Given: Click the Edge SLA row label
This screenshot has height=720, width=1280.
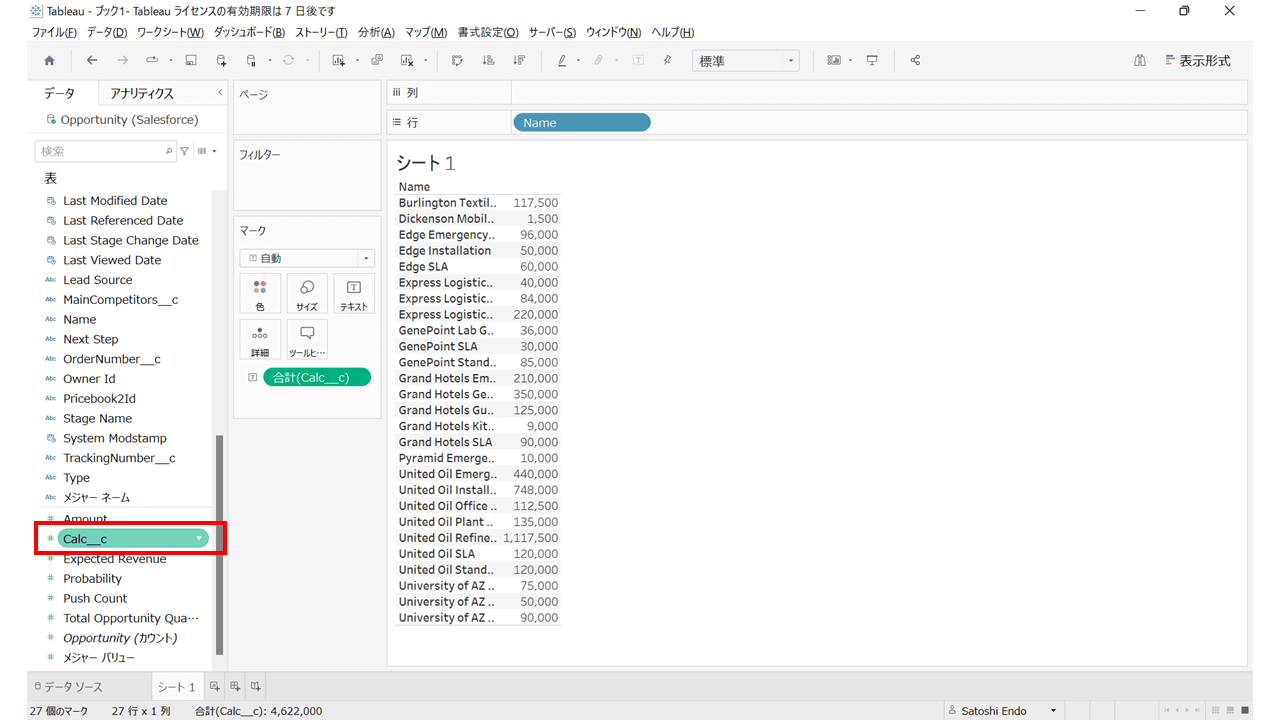Looking at the screenshot, I should (423, 267).
